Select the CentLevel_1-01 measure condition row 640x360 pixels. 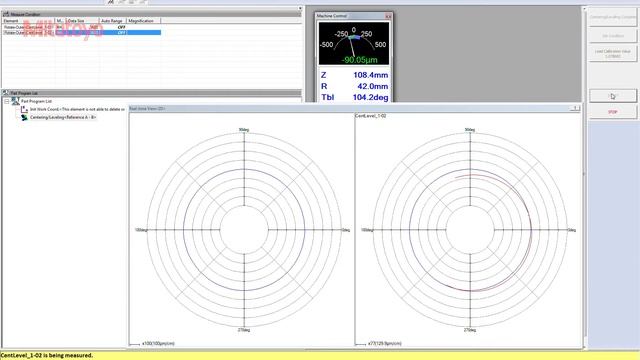82,27
